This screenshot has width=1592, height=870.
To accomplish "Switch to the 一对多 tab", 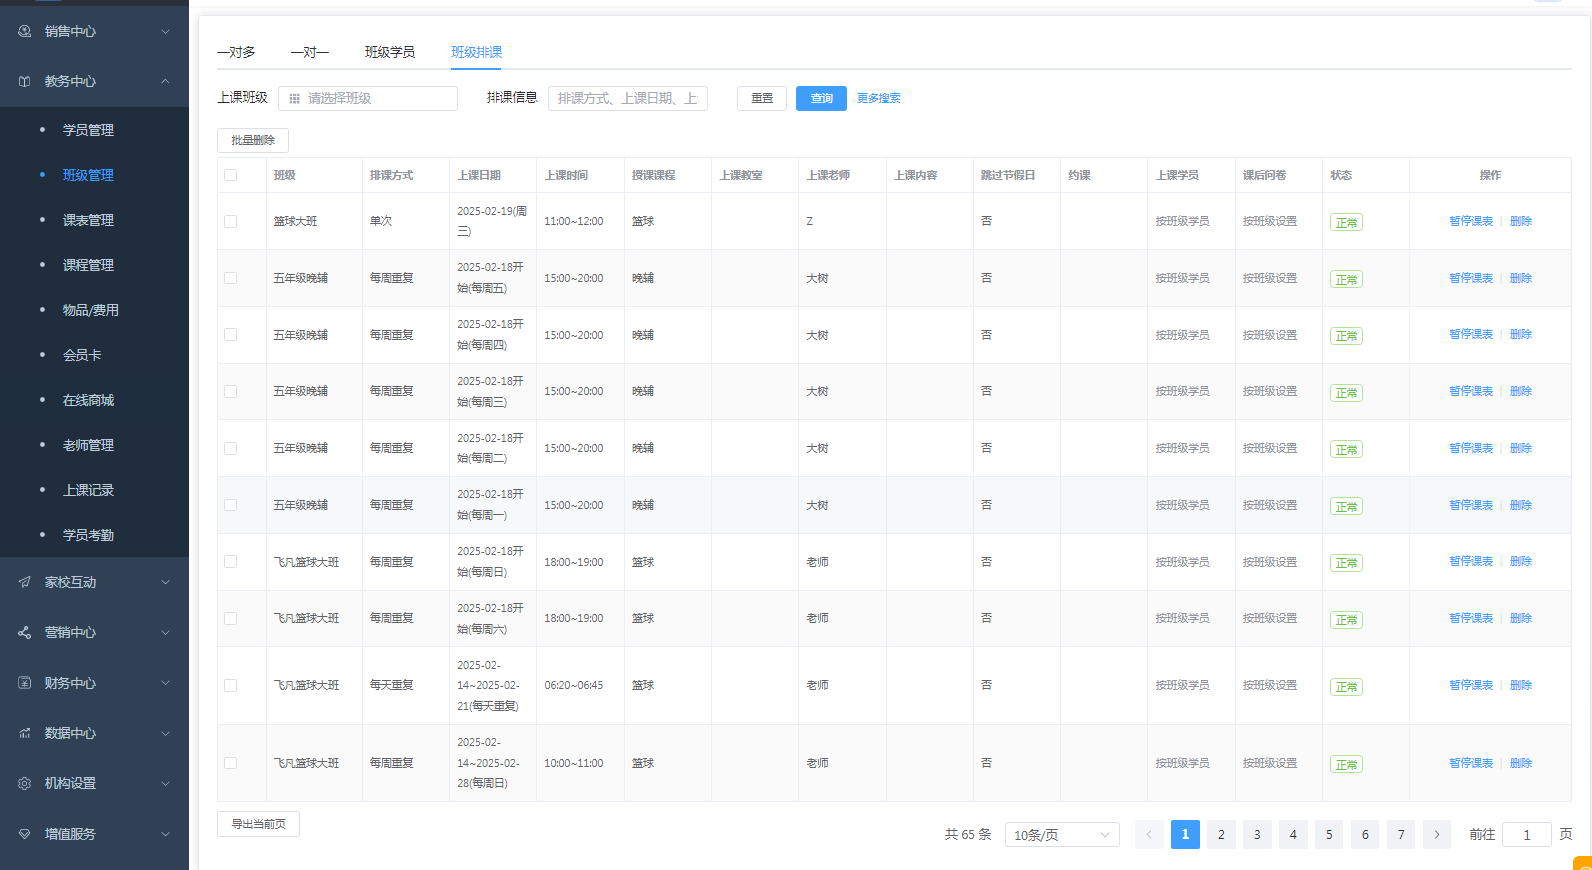I will 236,52.
